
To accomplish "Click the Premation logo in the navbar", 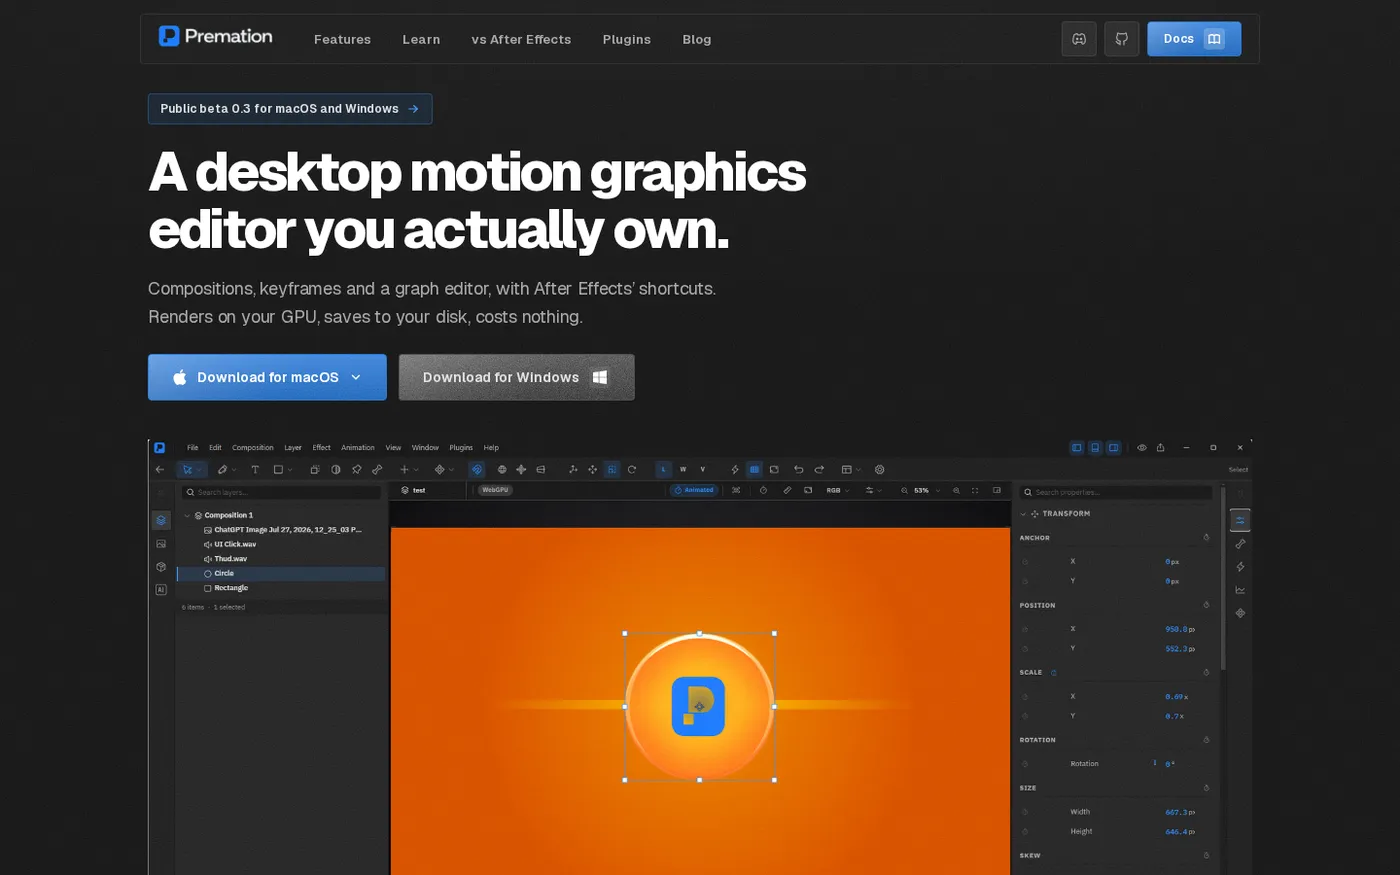I will (215, 37).
